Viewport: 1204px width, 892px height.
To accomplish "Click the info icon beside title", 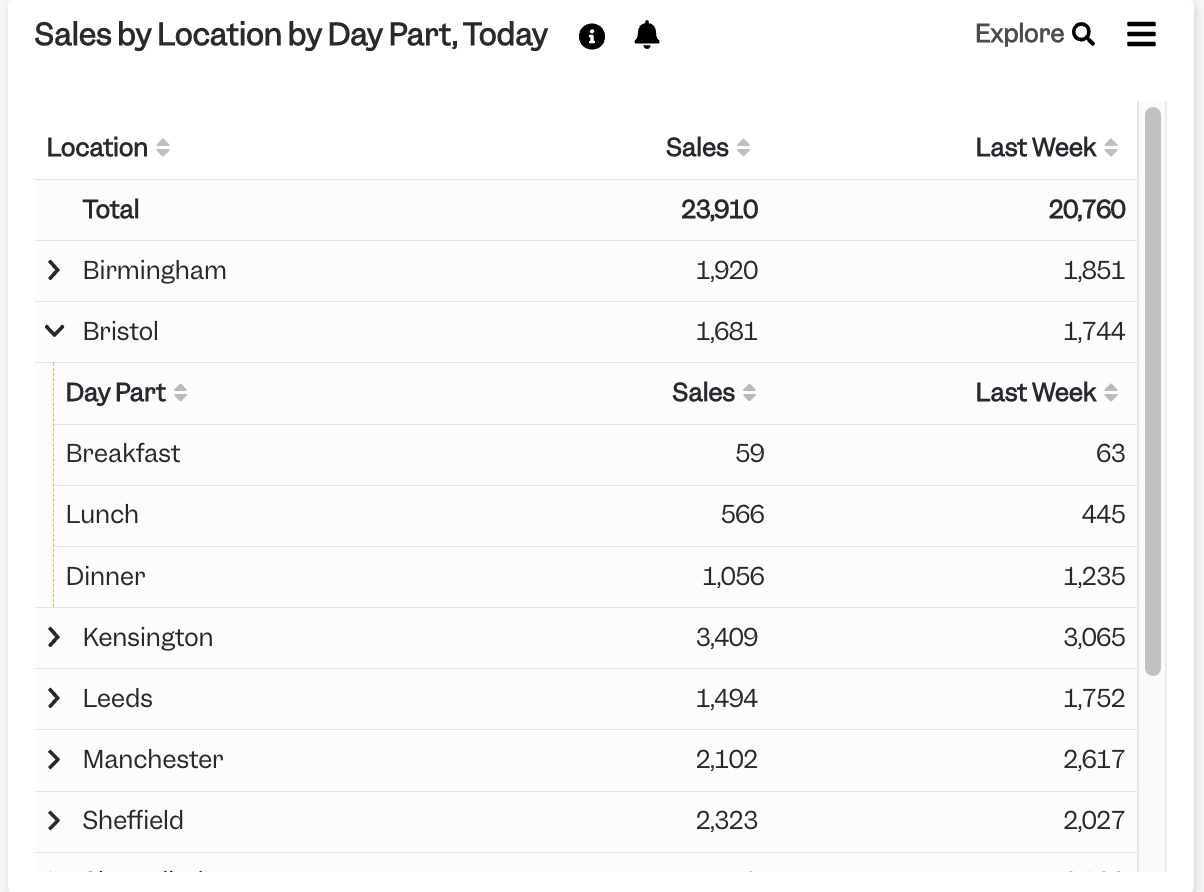I will click(x=592, y=37).
